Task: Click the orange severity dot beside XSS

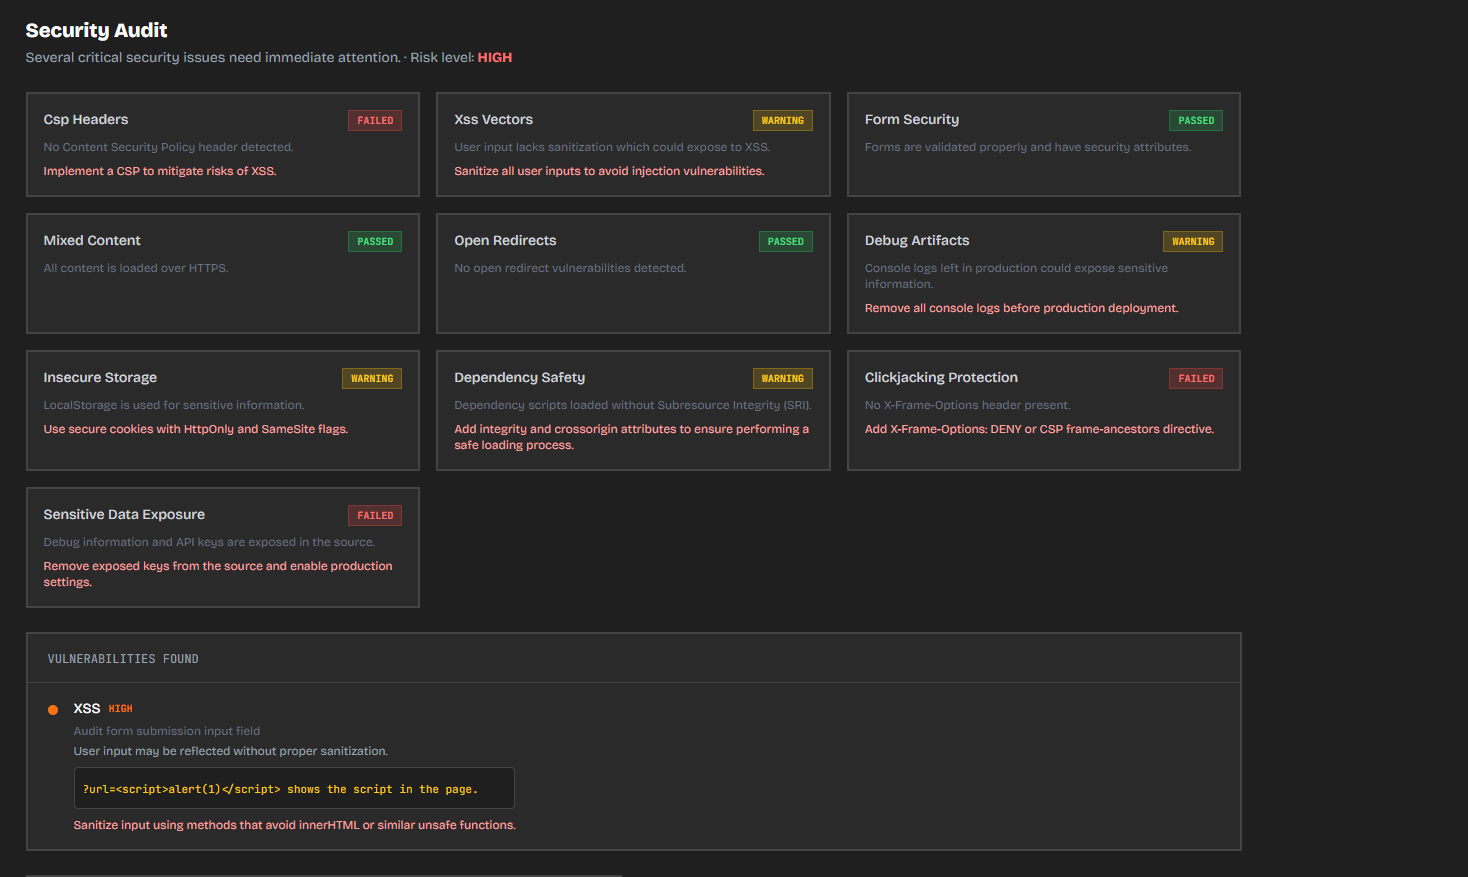Action: [x=52, y=710]
